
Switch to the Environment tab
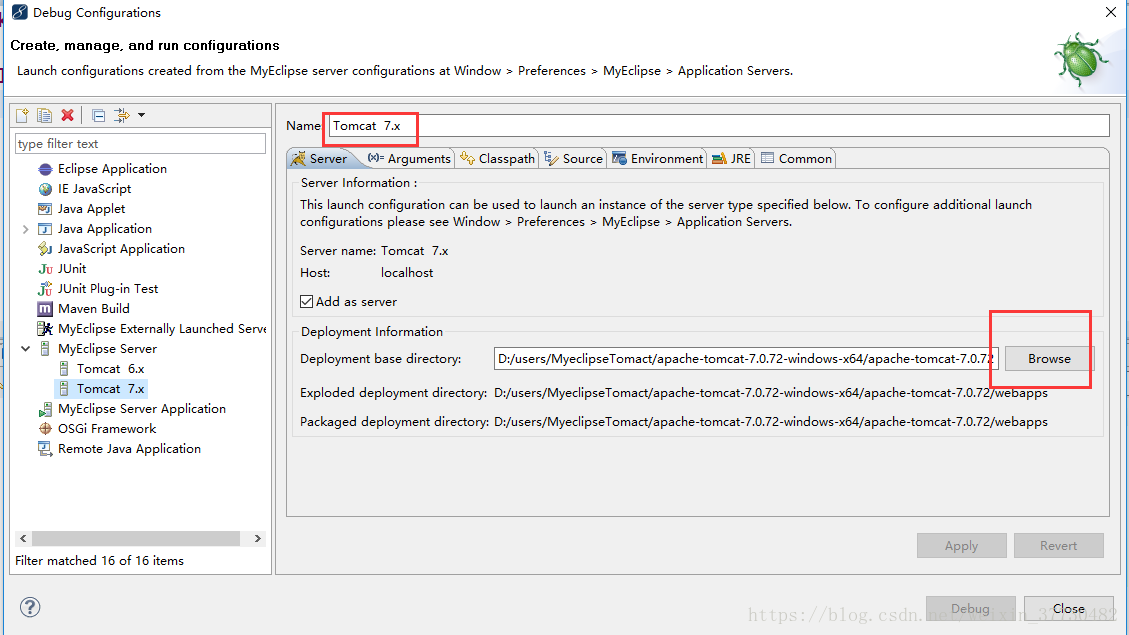point(657,158)
